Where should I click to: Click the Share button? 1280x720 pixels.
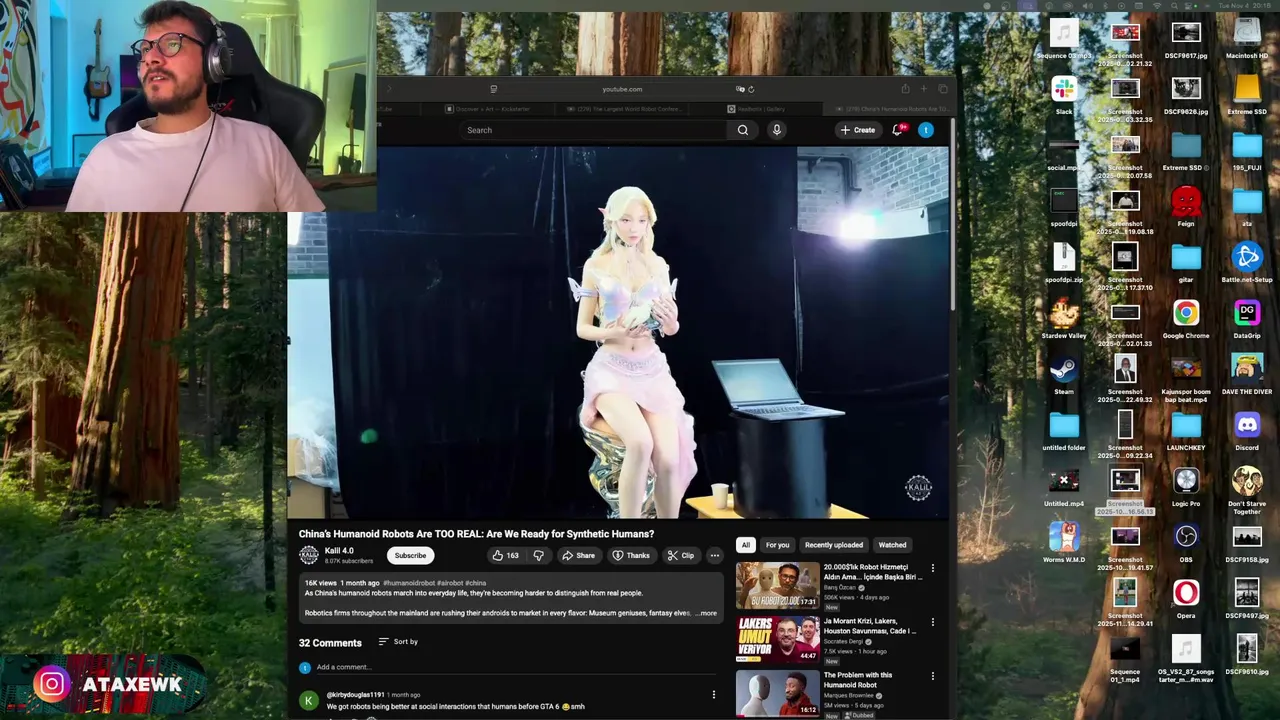pos(578,555)
